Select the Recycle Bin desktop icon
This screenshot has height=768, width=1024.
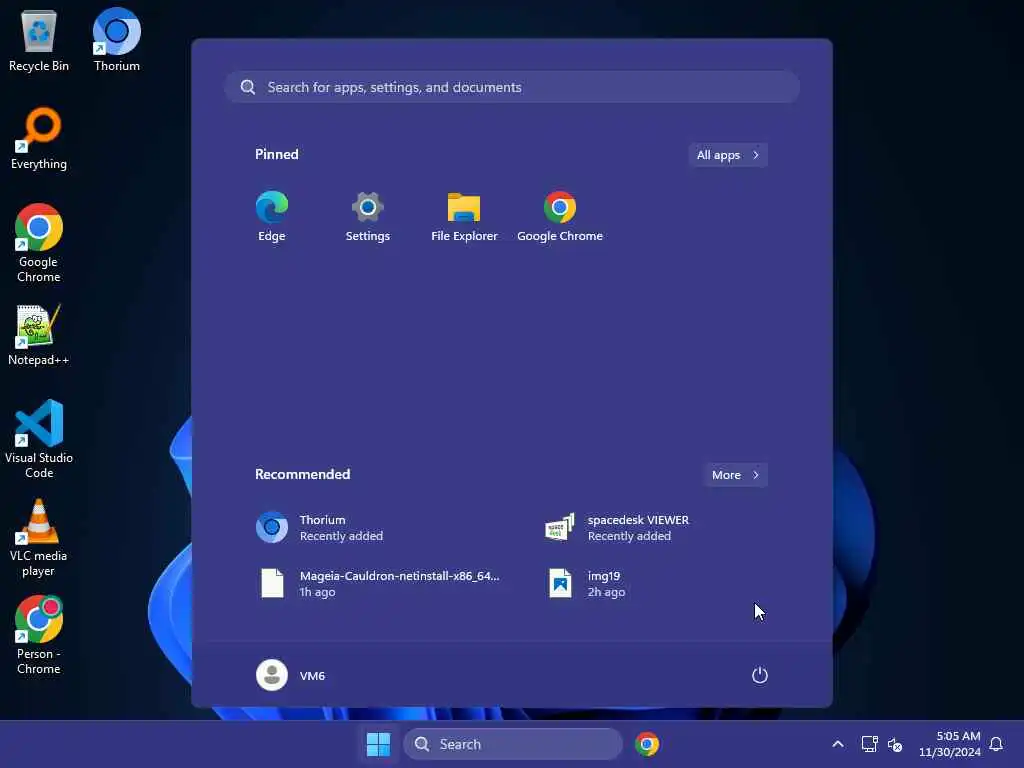tap(39, 40)
